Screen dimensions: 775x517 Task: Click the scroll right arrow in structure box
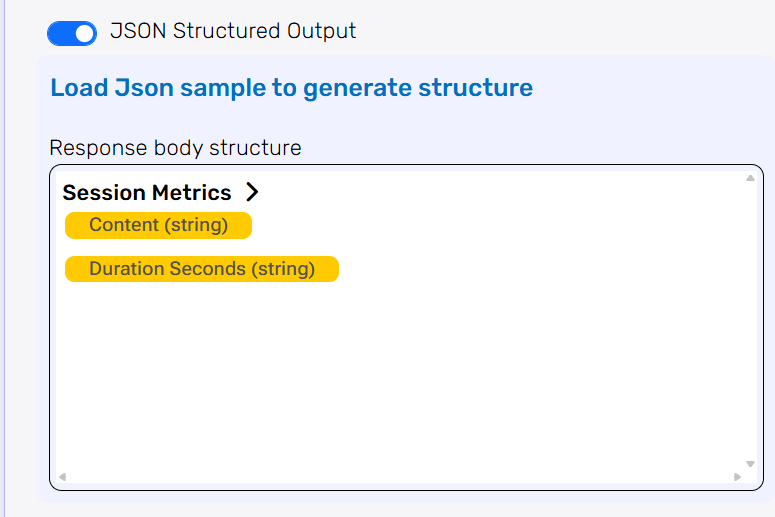coord(738,476)
